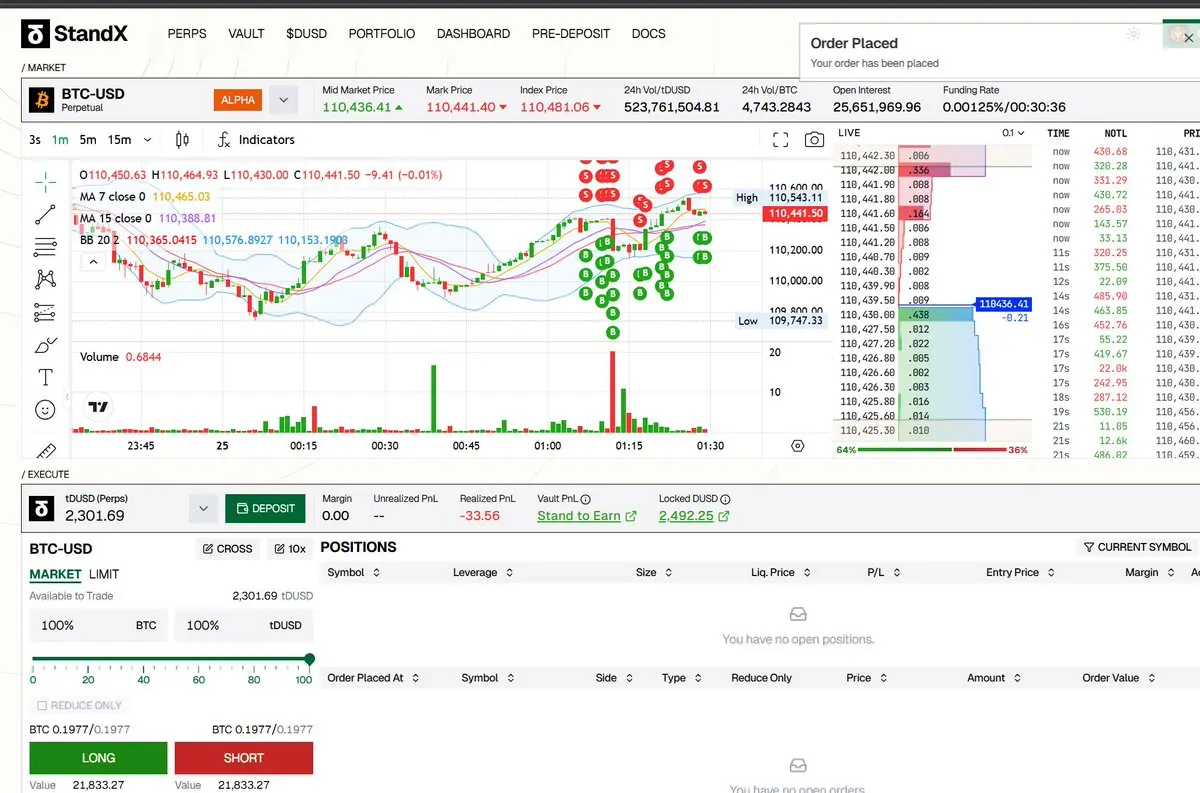The image size is (1200, 793).
Task: Set size slider to 40 mark
Action: coord(144,680)
